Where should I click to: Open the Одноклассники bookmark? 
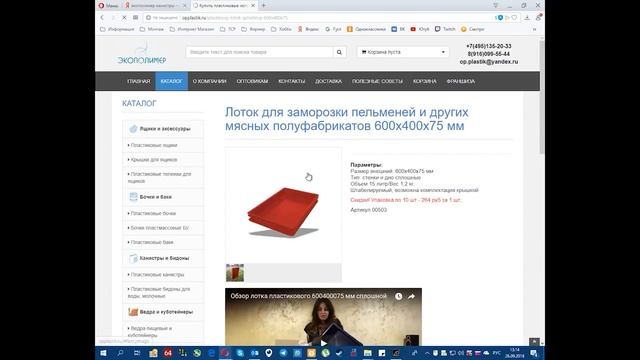click(x=366, y=29)
